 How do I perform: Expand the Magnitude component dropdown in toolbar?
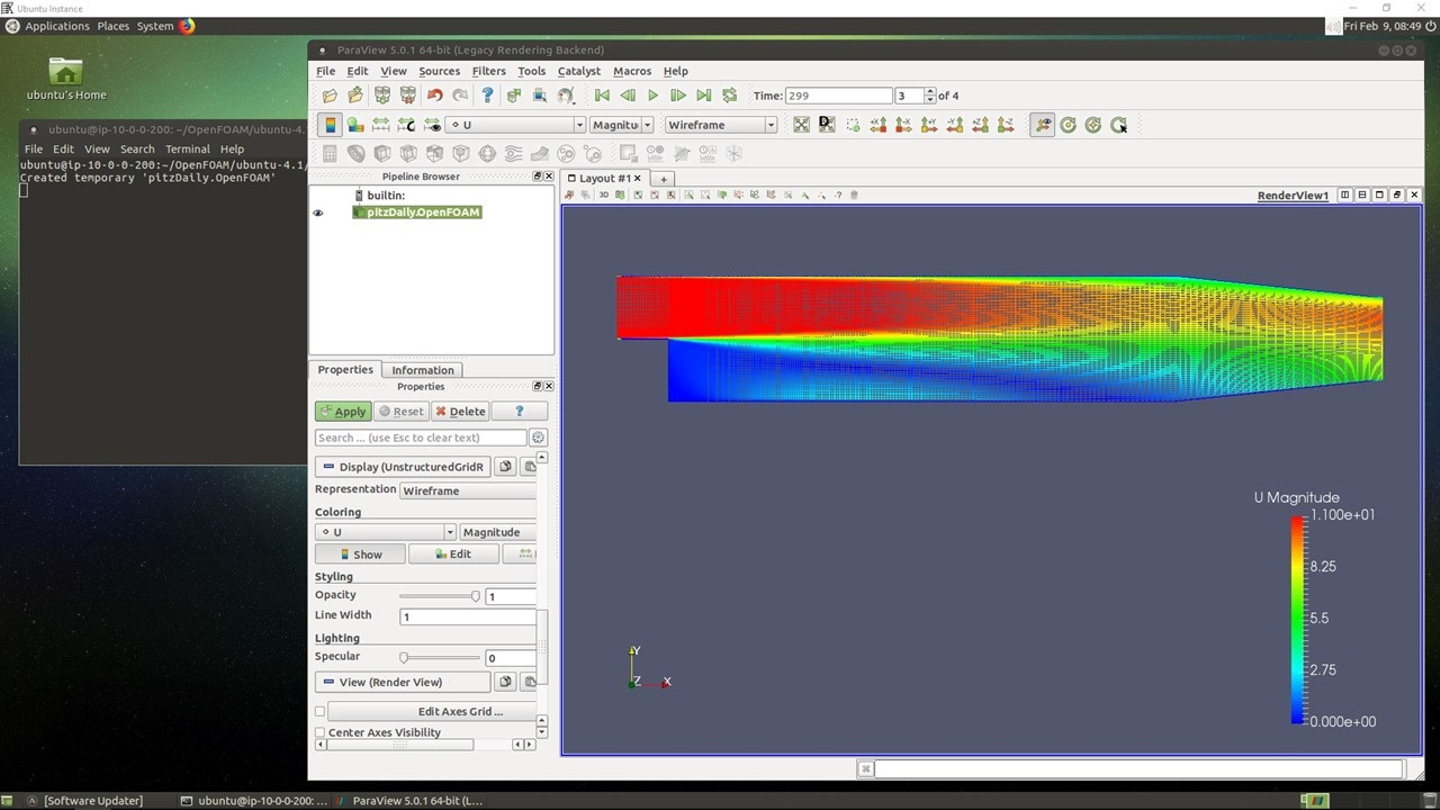click(x=647, y=125)
